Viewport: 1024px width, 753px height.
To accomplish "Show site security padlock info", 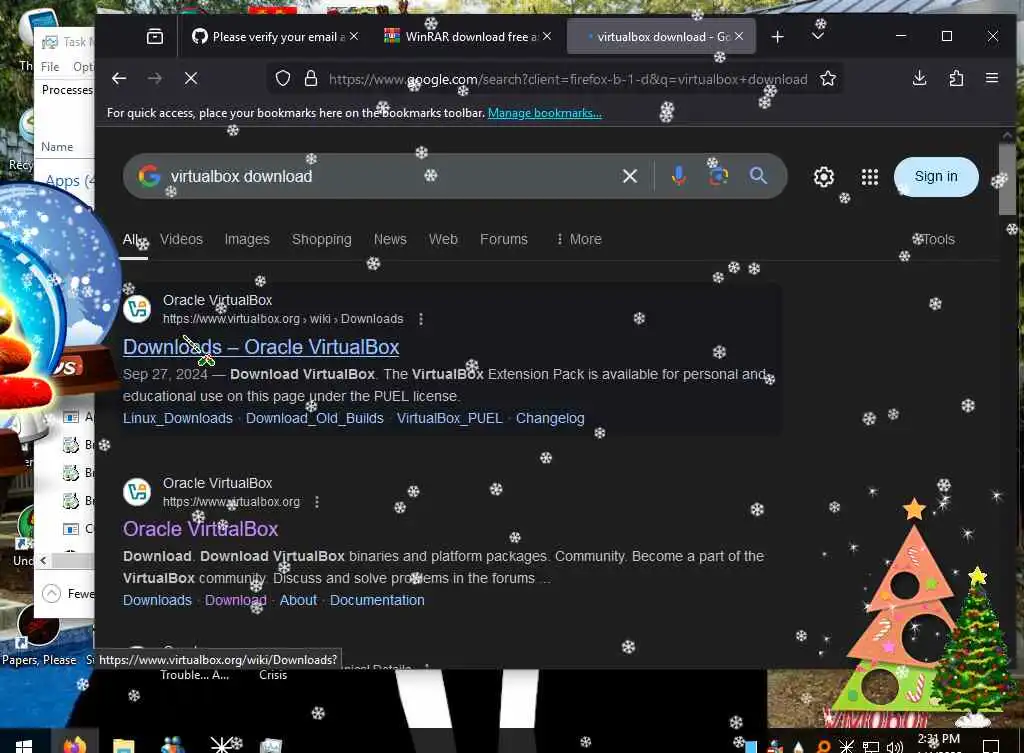I will tap(311, 79).
